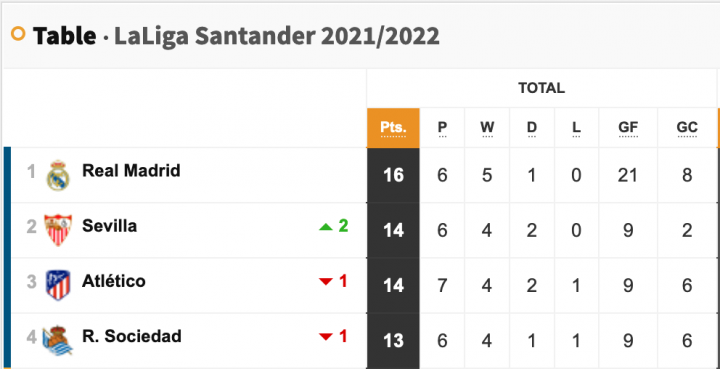Click the GF goals for header
Viewport: 720px width, 369px height.
(x=628, y=128)
